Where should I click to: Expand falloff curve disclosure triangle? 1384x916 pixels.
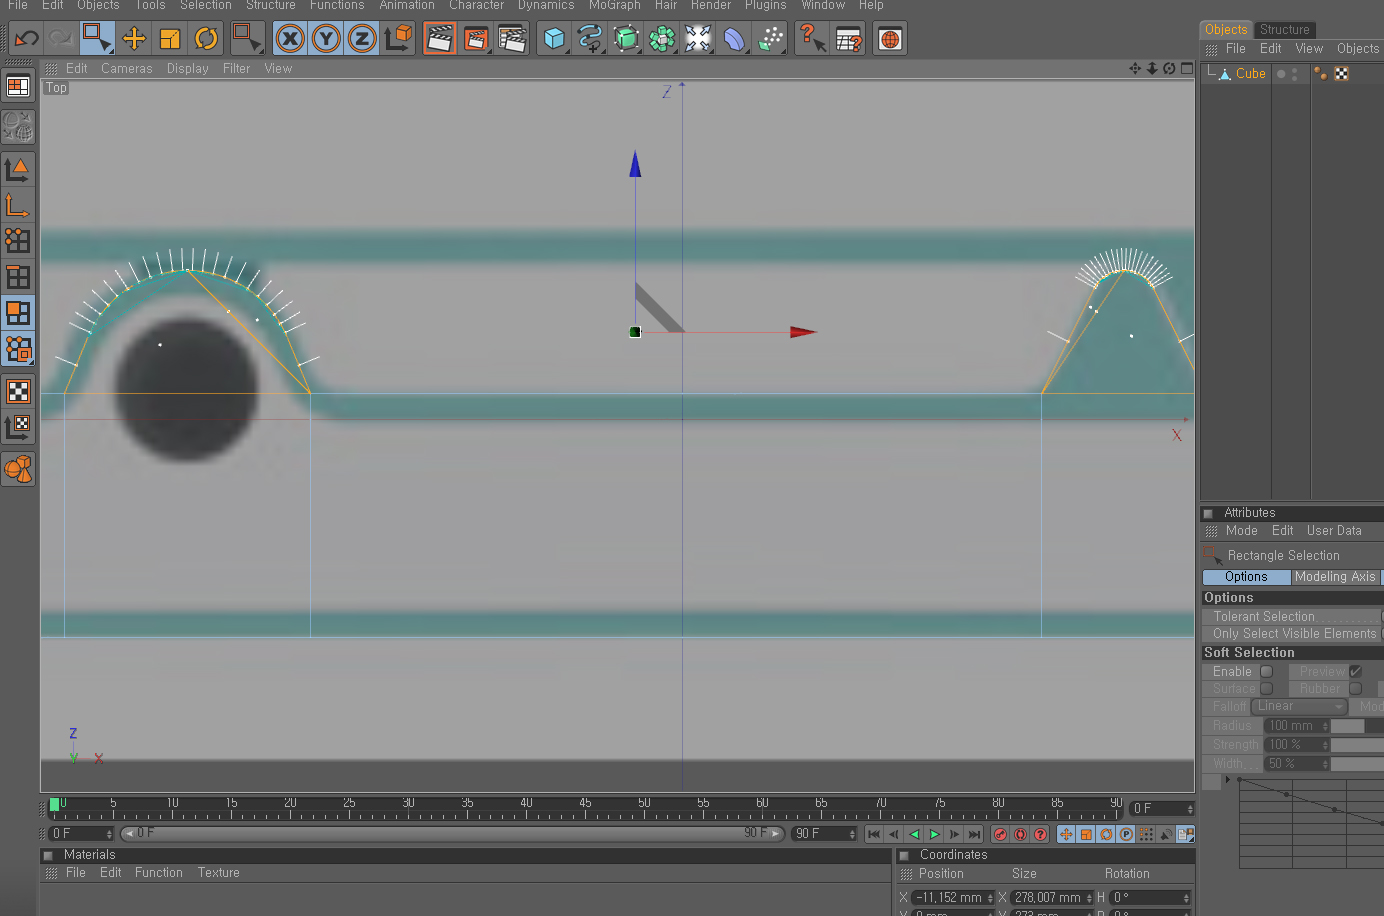[x=1228, y=780]
